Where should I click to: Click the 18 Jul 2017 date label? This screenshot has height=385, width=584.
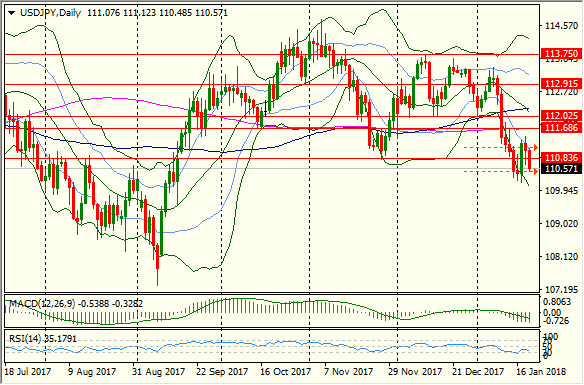click(x=28, y=372)
